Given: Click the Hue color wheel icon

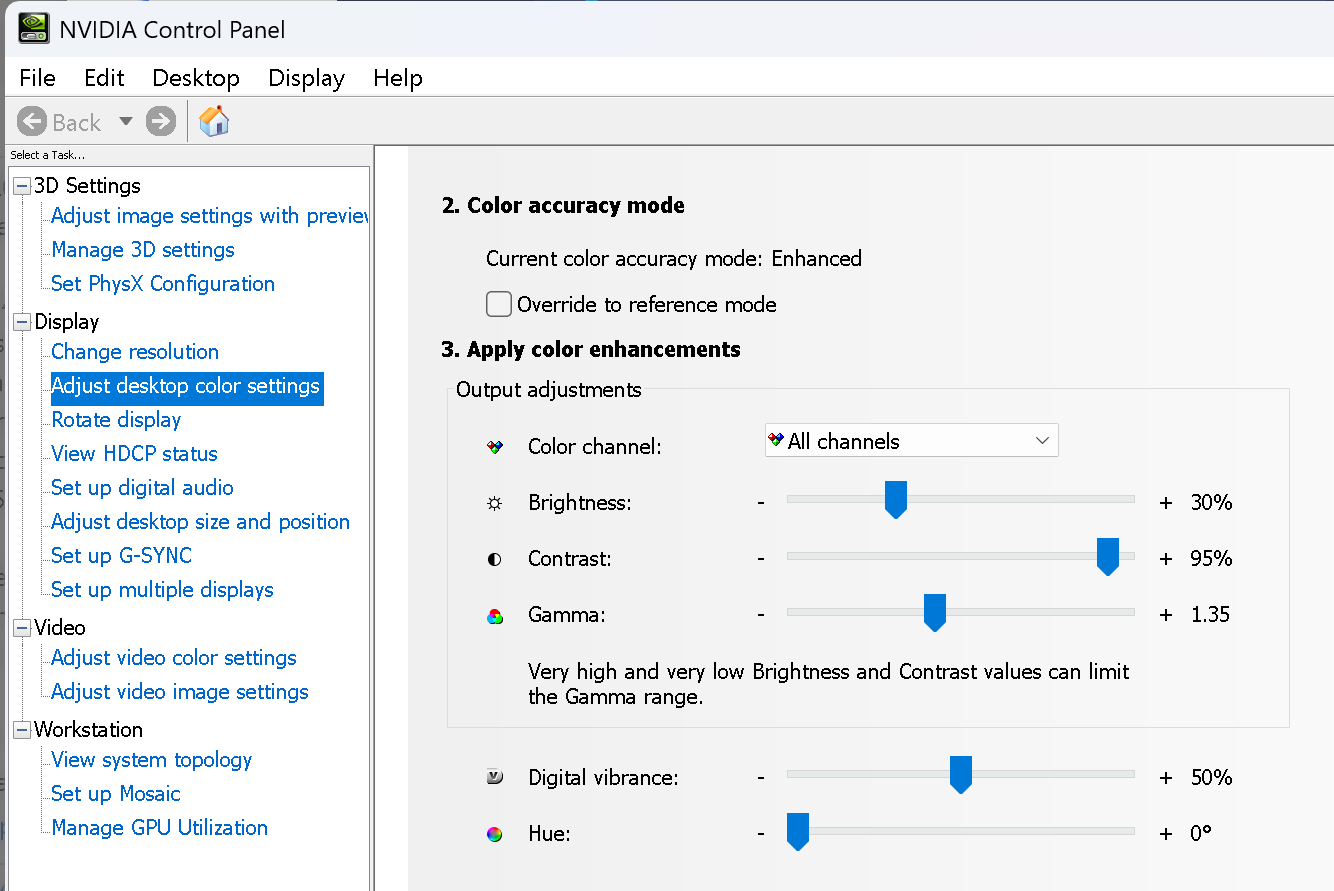Looking at the screenshot, I should (x=494, y=834).
